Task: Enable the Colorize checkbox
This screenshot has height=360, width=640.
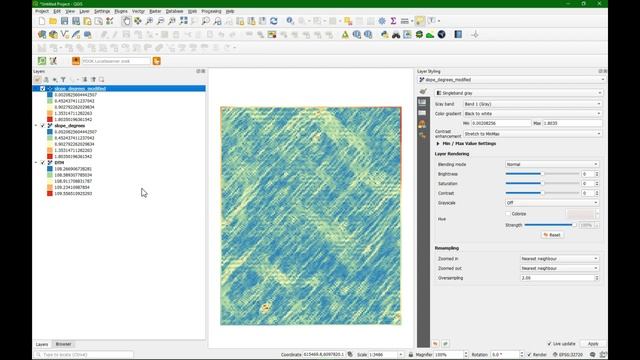Action: [508, 213]
